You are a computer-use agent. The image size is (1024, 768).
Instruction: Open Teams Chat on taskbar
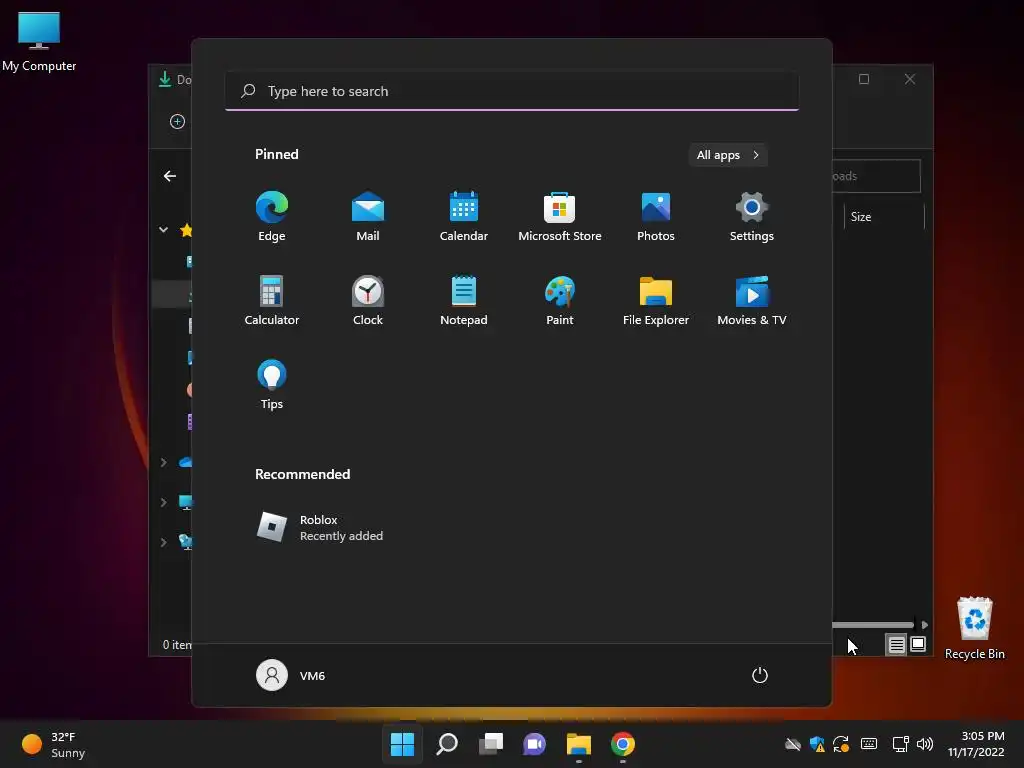point(534,744)
